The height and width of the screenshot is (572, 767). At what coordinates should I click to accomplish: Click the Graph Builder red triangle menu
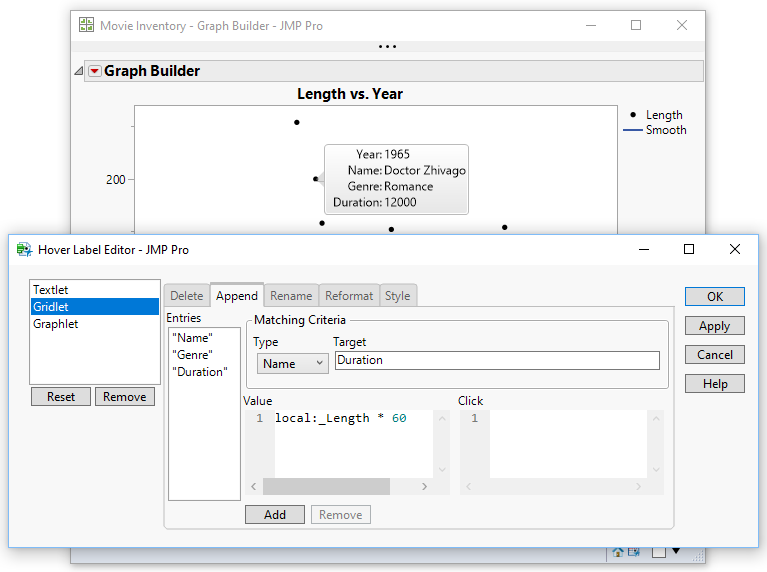(x=95, y=71)
